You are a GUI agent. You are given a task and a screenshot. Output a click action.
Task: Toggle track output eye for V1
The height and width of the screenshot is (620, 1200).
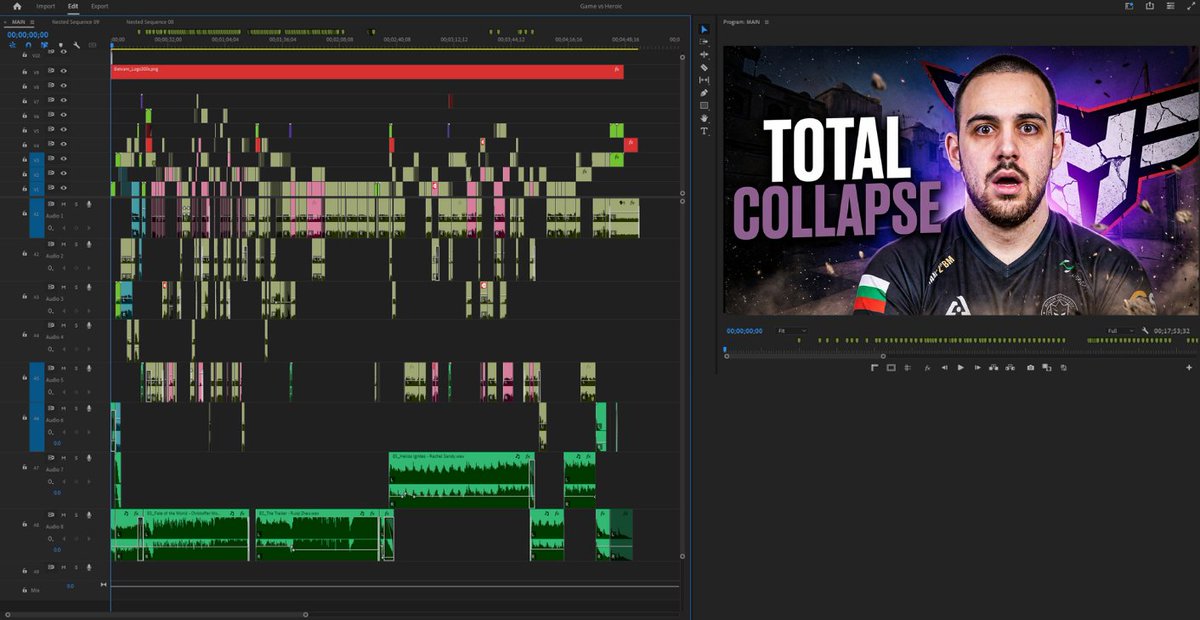[x=63, y=188]
